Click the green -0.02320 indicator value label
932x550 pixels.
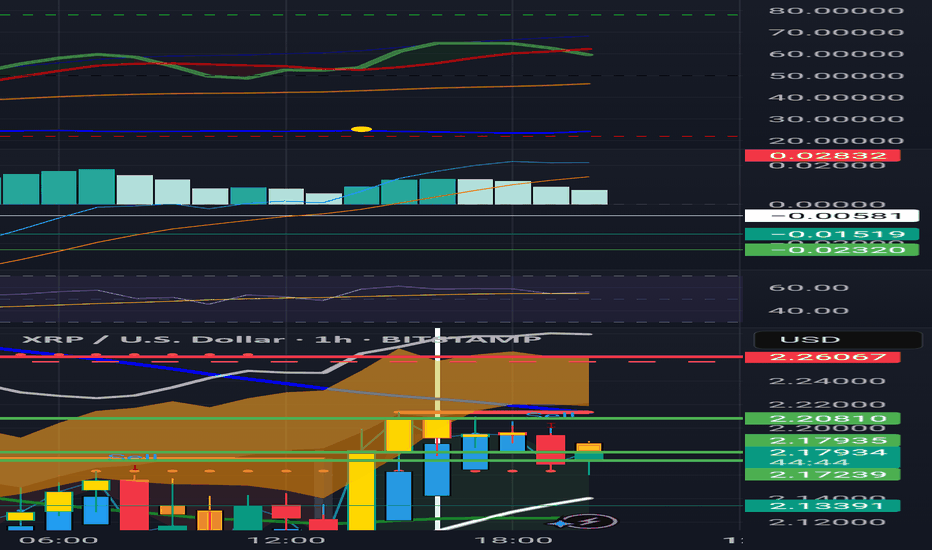pos(832,250)
